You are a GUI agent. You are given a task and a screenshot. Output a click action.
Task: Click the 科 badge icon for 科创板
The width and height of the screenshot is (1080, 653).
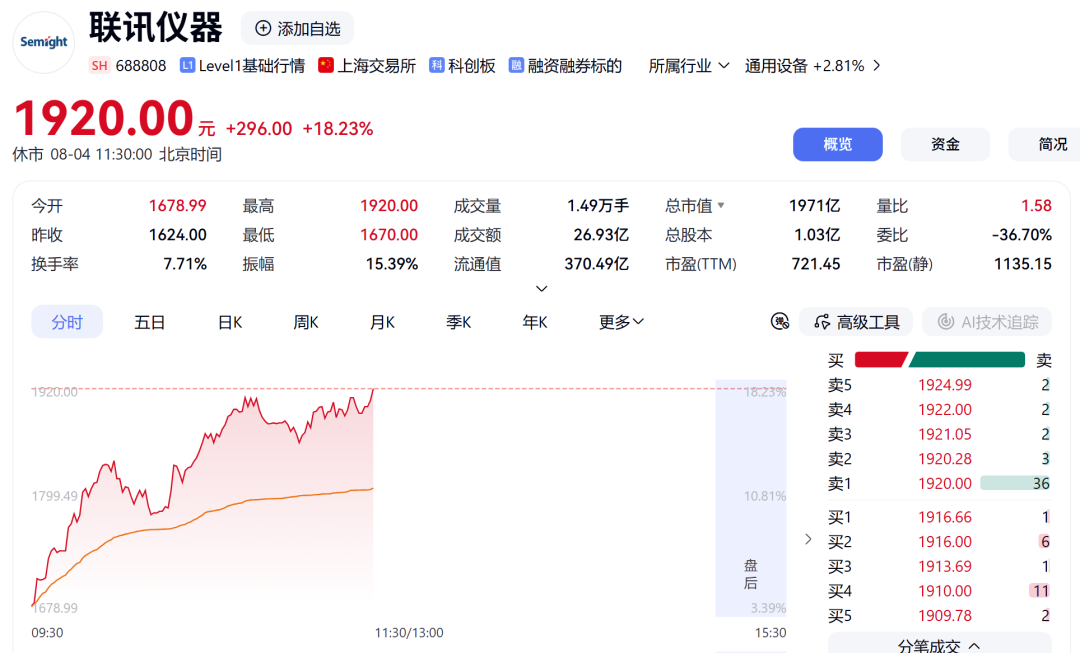pyautogui.click(x=437, y=65)
